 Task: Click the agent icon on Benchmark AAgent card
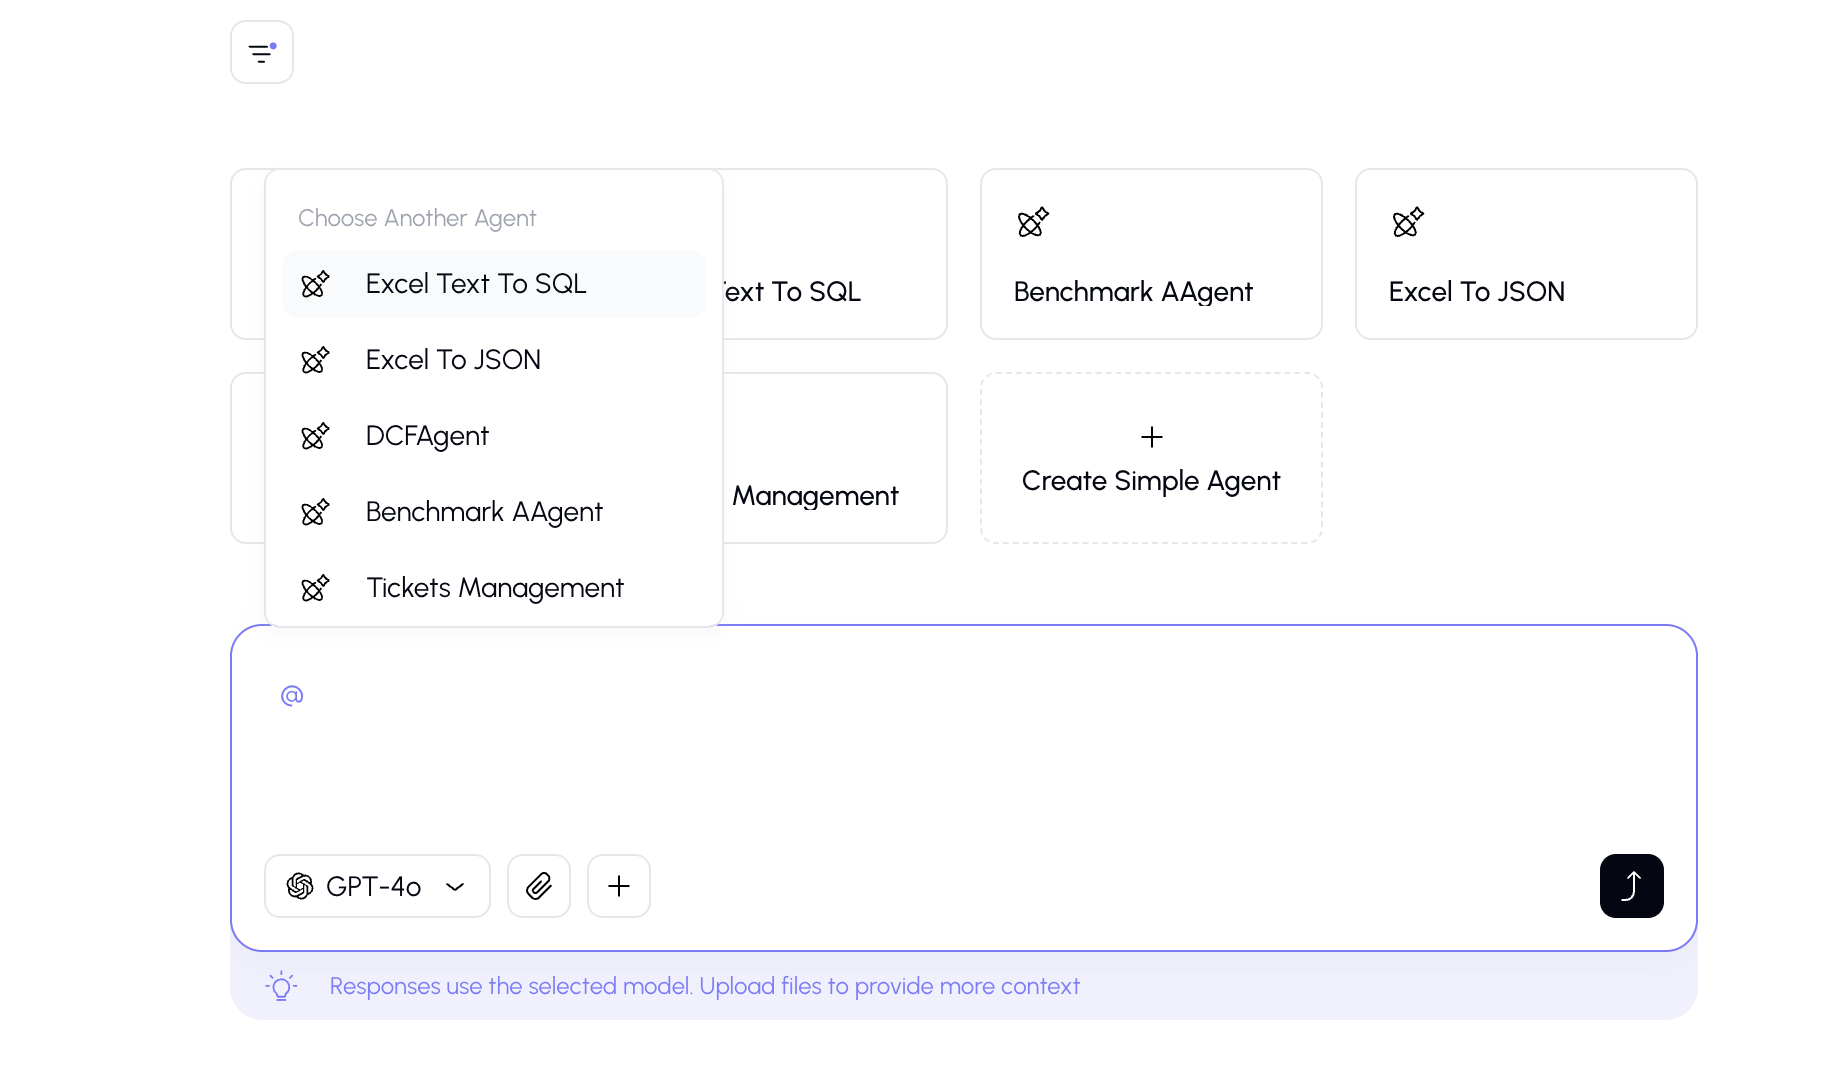pos(1032,222)
